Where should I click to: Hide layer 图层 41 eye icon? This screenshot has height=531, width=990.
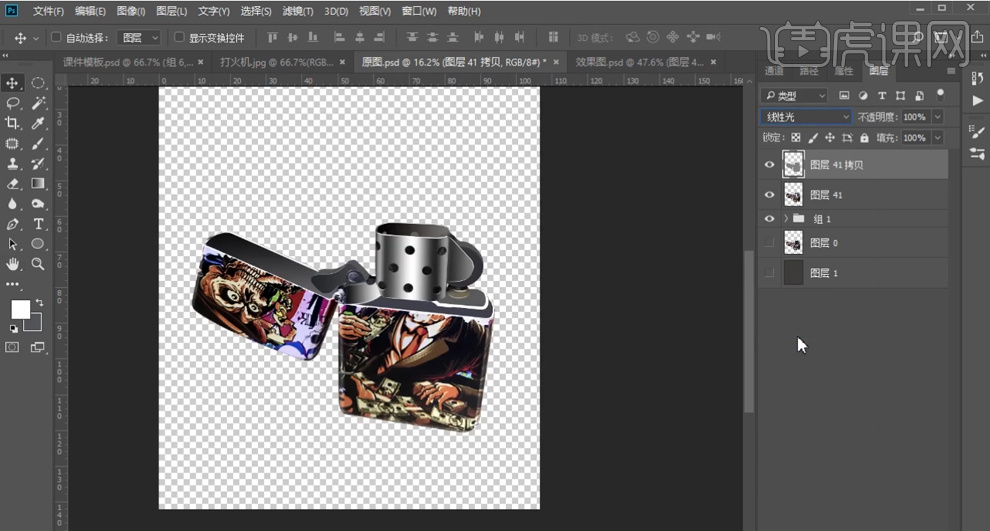[769, 194]
